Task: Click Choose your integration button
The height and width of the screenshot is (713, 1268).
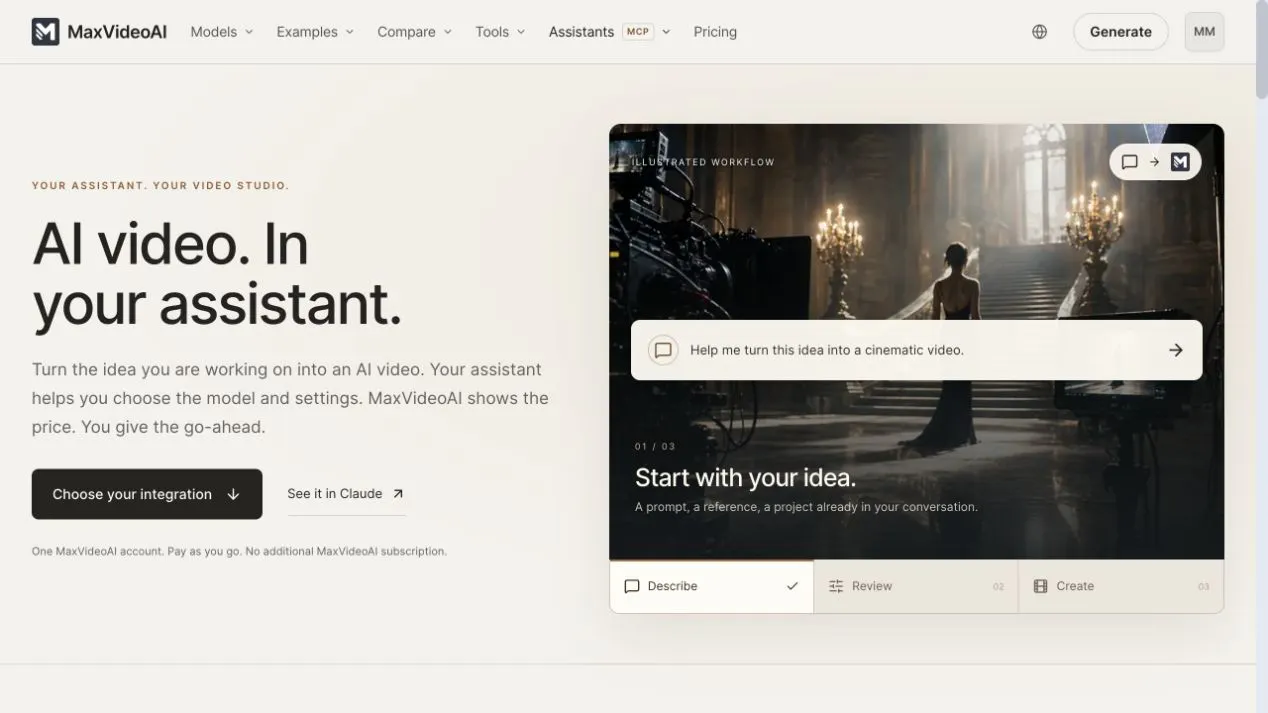Action: click(x=147, y=494)
